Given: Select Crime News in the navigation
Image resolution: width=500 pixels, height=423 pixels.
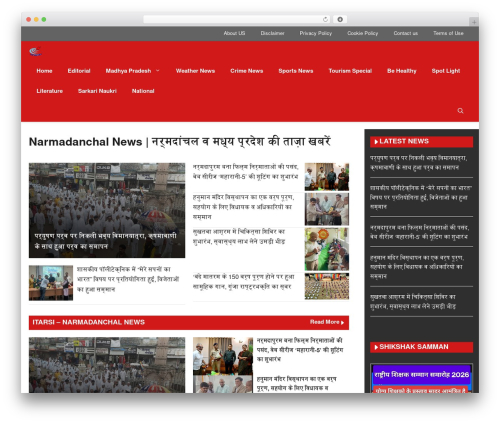Looking at the screenshot, I should tap(247, 71).
